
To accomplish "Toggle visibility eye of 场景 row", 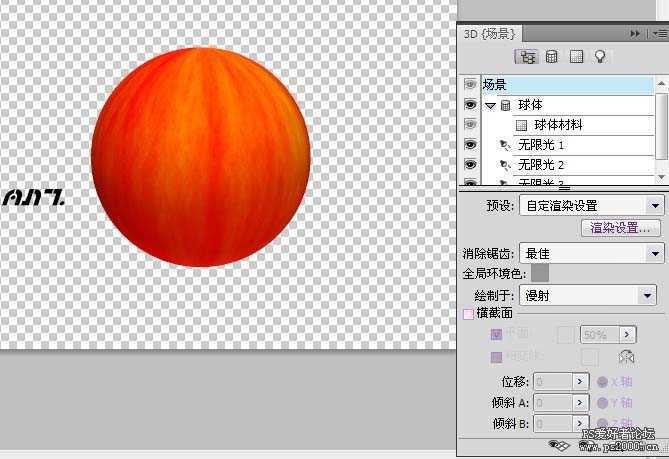I will point(470,84).
